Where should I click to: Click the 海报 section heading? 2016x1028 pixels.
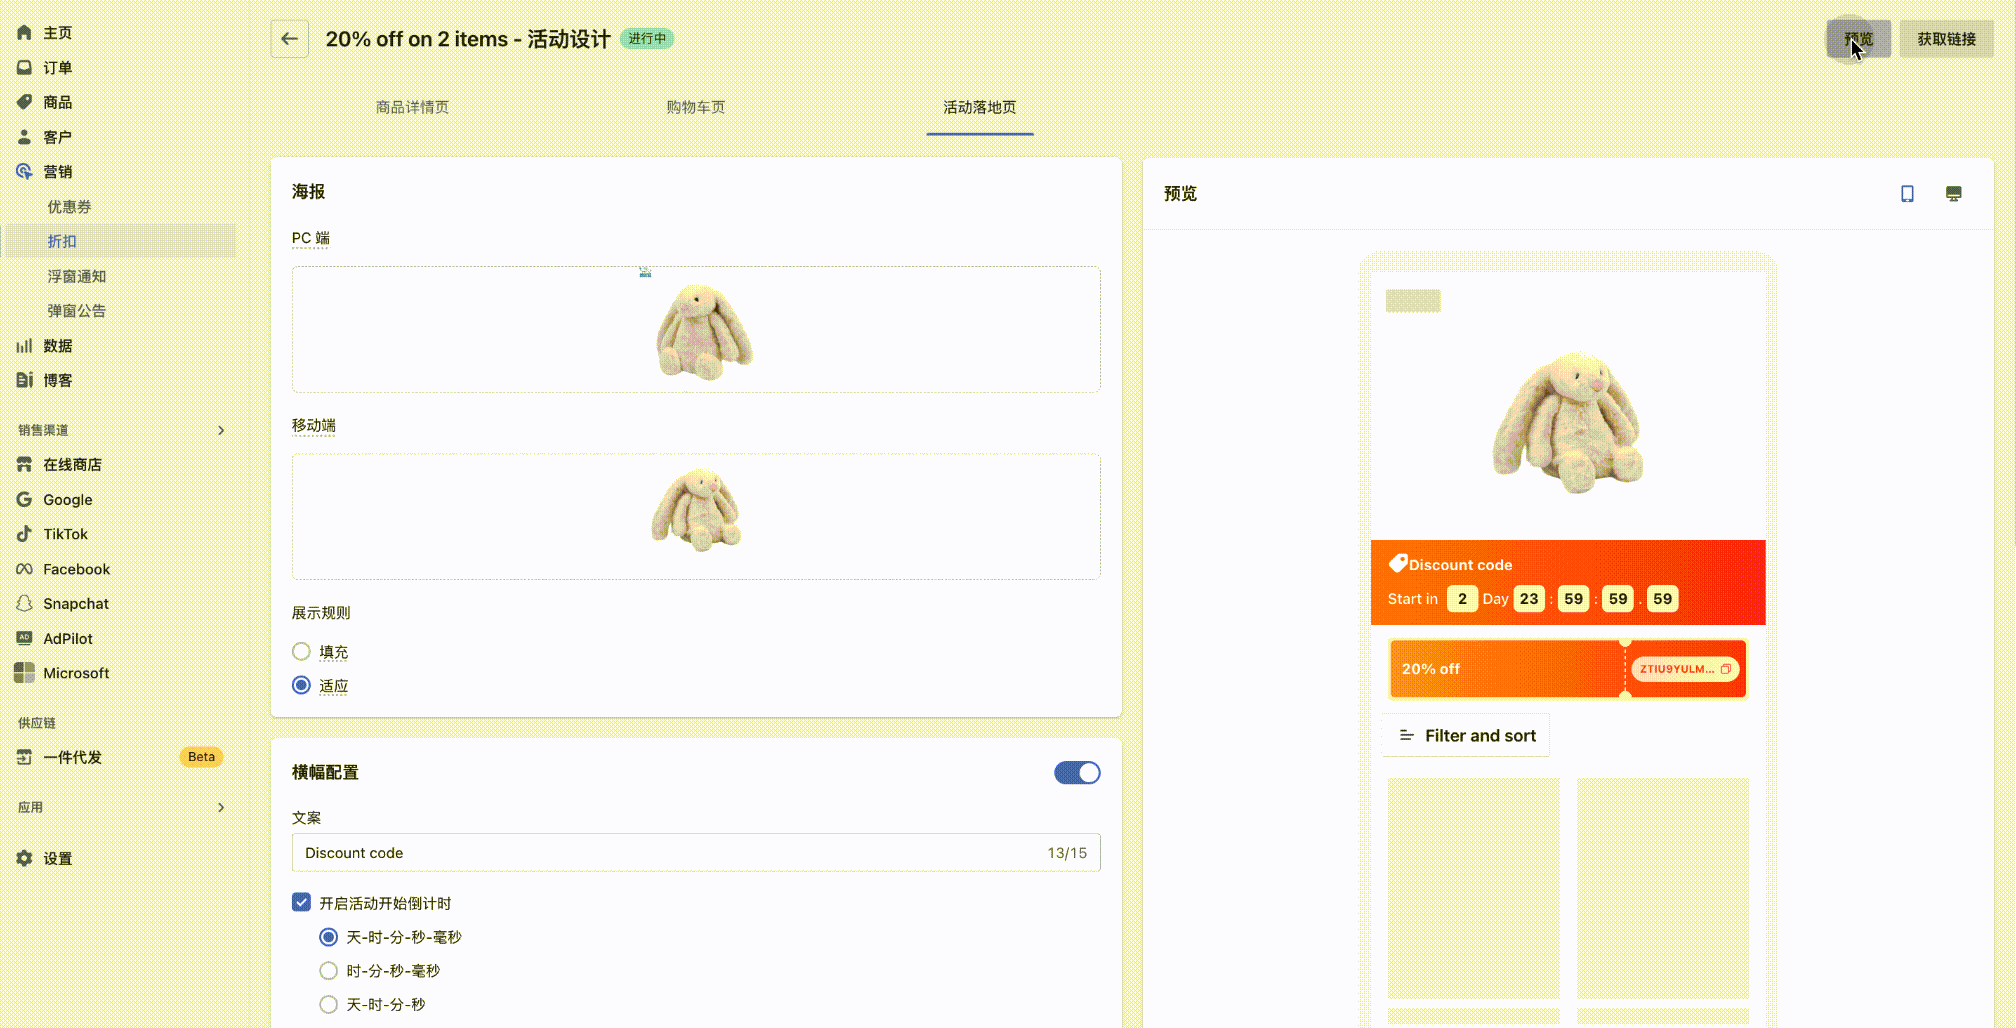coord(308,191)
